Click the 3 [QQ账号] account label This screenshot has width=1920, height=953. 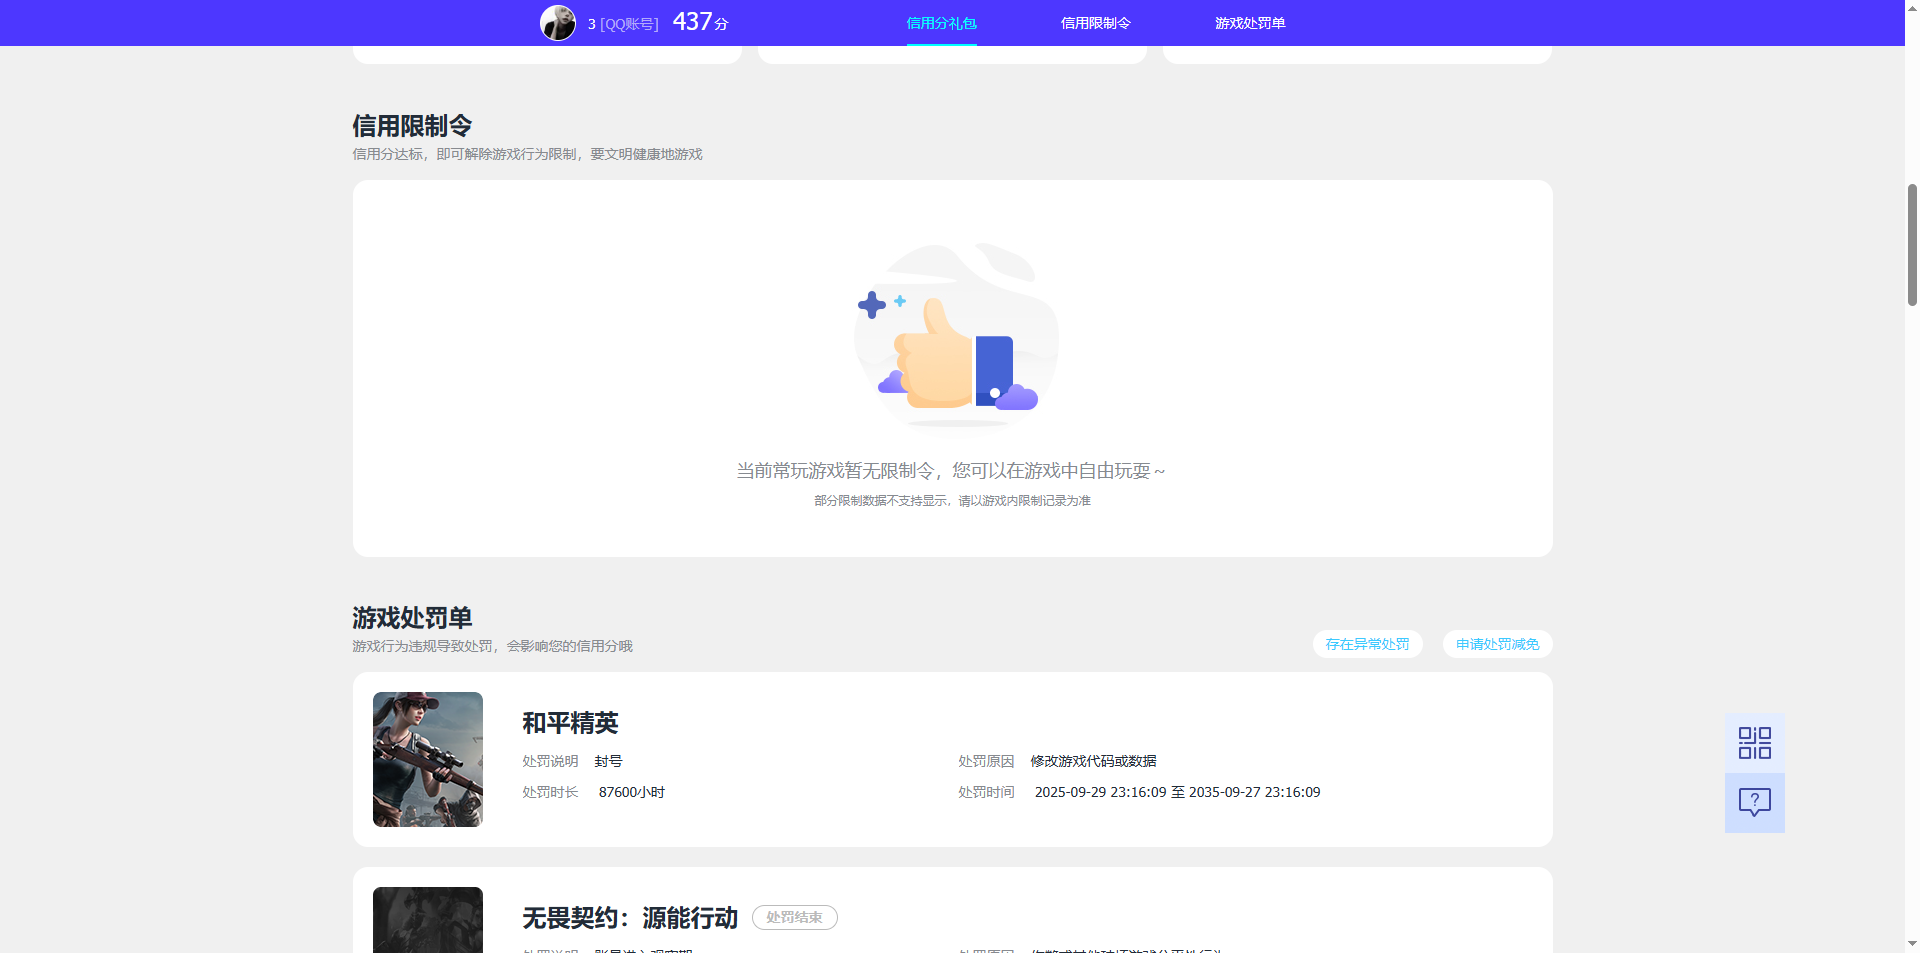[x=623, y=24]
